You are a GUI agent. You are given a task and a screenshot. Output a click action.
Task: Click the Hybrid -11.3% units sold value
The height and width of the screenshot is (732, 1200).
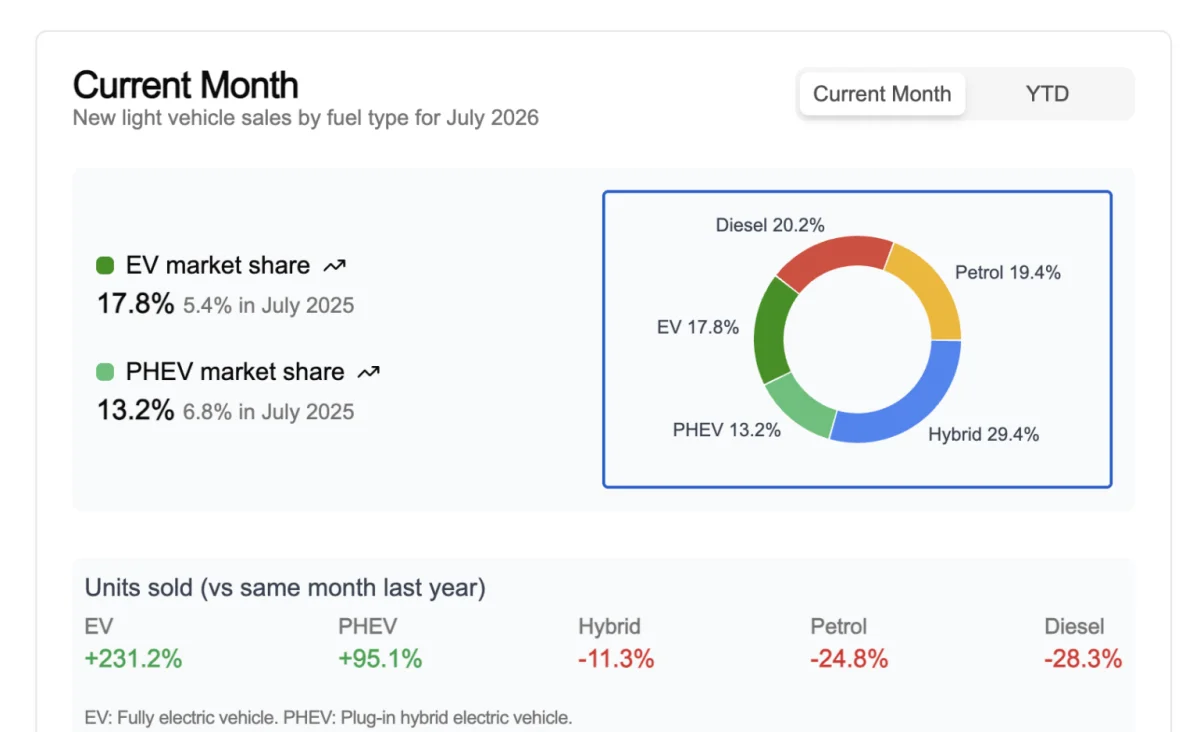point(616,659)
